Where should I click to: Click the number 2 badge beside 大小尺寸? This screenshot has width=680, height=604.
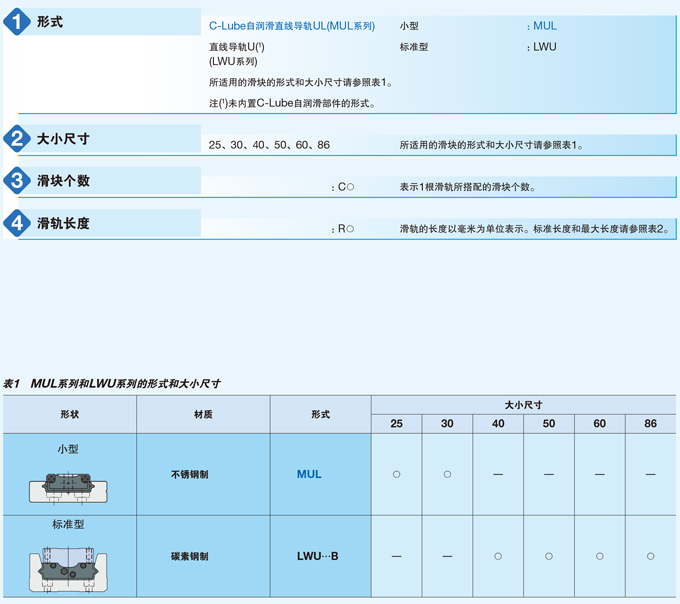(17, 139)
